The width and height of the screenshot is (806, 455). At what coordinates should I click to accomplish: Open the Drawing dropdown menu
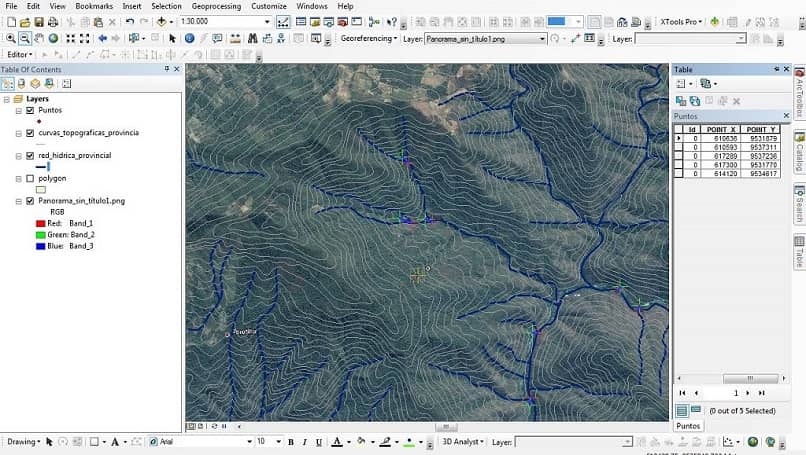[23, 442]
